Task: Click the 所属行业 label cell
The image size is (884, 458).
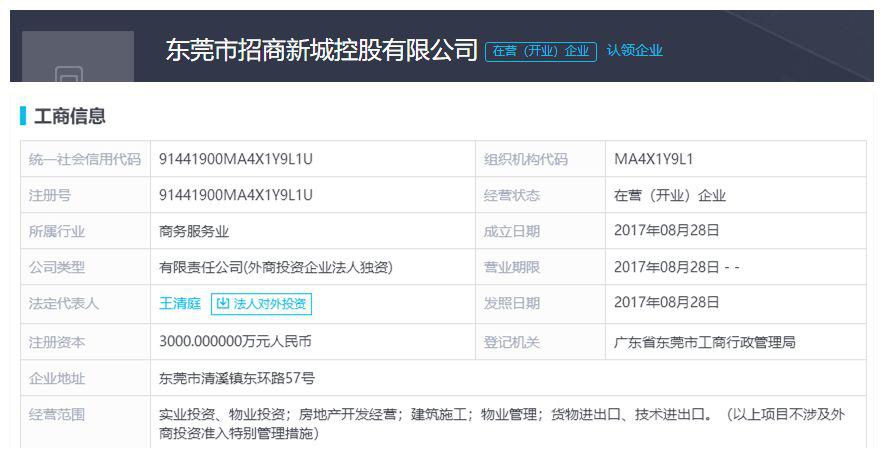Action: (x=86, y=231)
